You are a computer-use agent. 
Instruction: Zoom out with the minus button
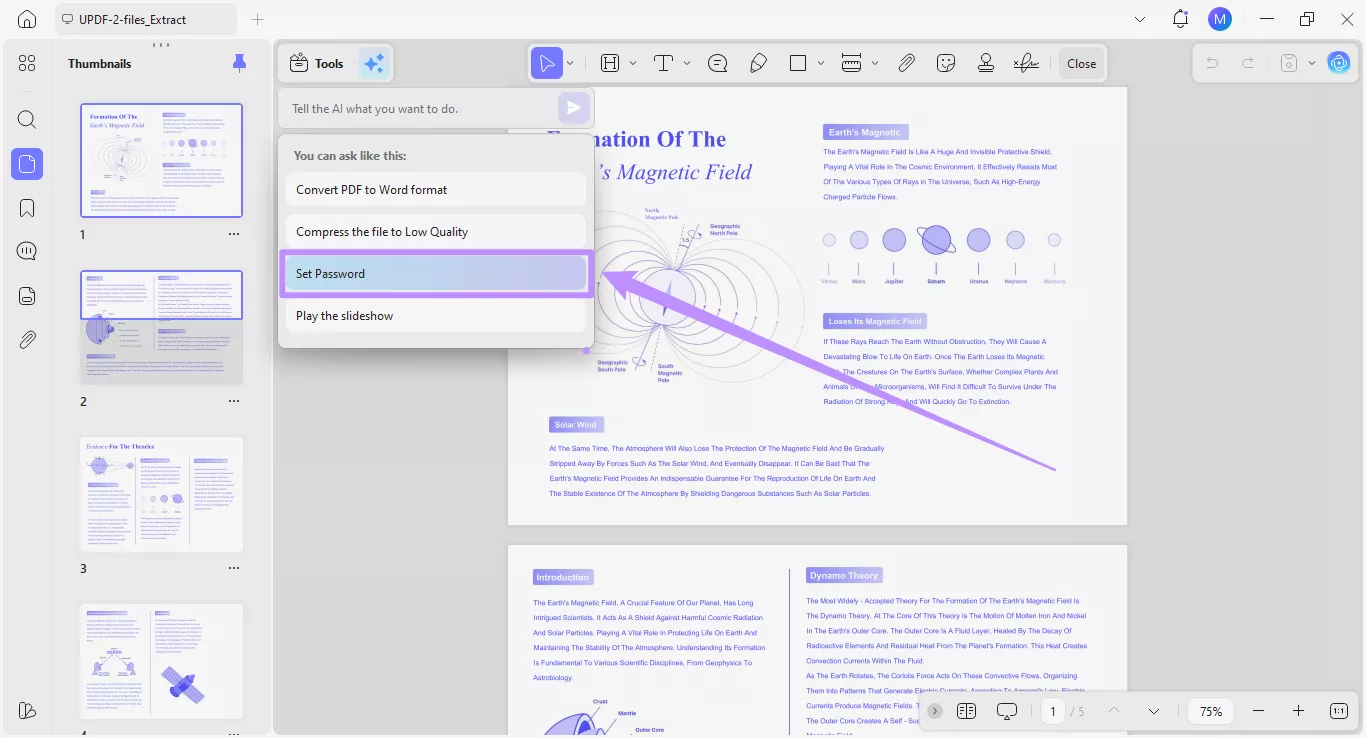1258,711
